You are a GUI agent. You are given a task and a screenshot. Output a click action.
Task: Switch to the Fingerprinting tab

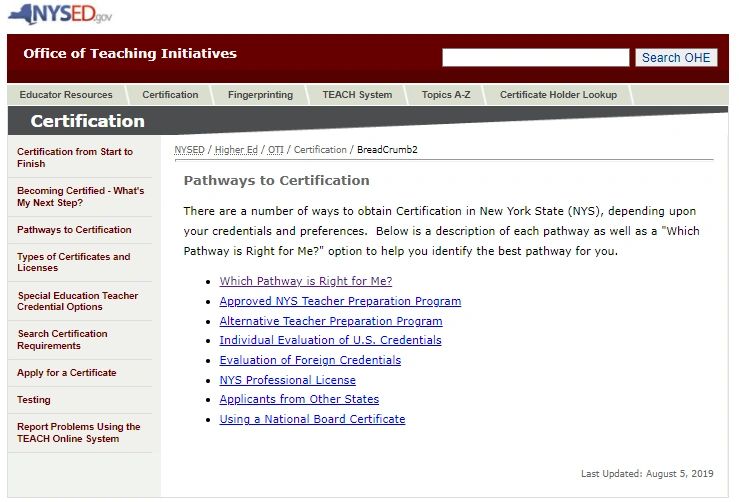point(260,95)
